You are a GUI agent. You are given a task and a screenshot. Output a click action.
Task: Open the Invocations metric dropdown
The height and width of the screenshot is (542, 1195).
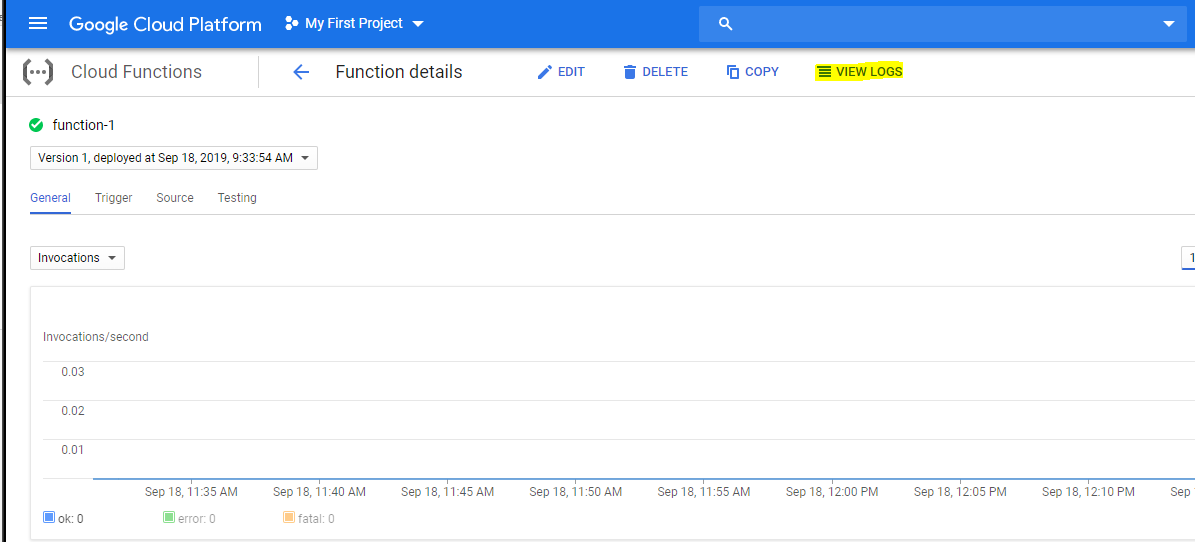coord(77,258)
